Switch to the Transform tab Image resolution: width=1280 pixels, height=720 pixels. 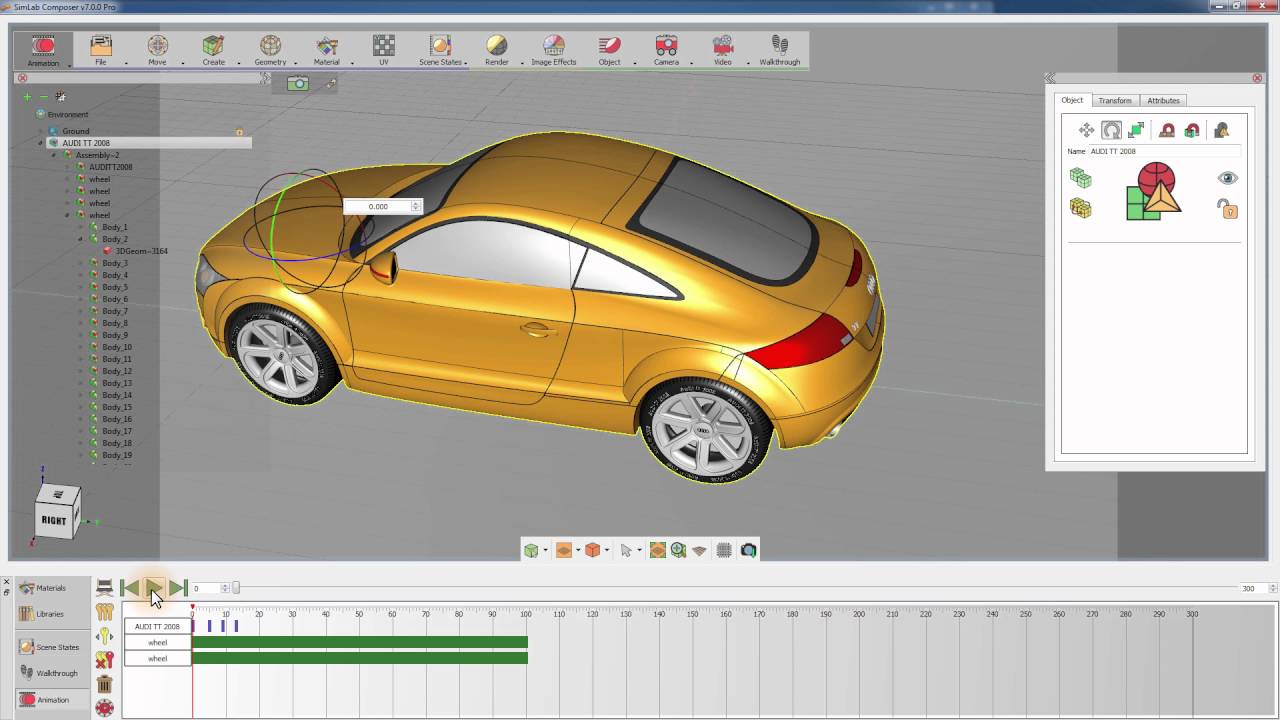(x=1114, y=100)
